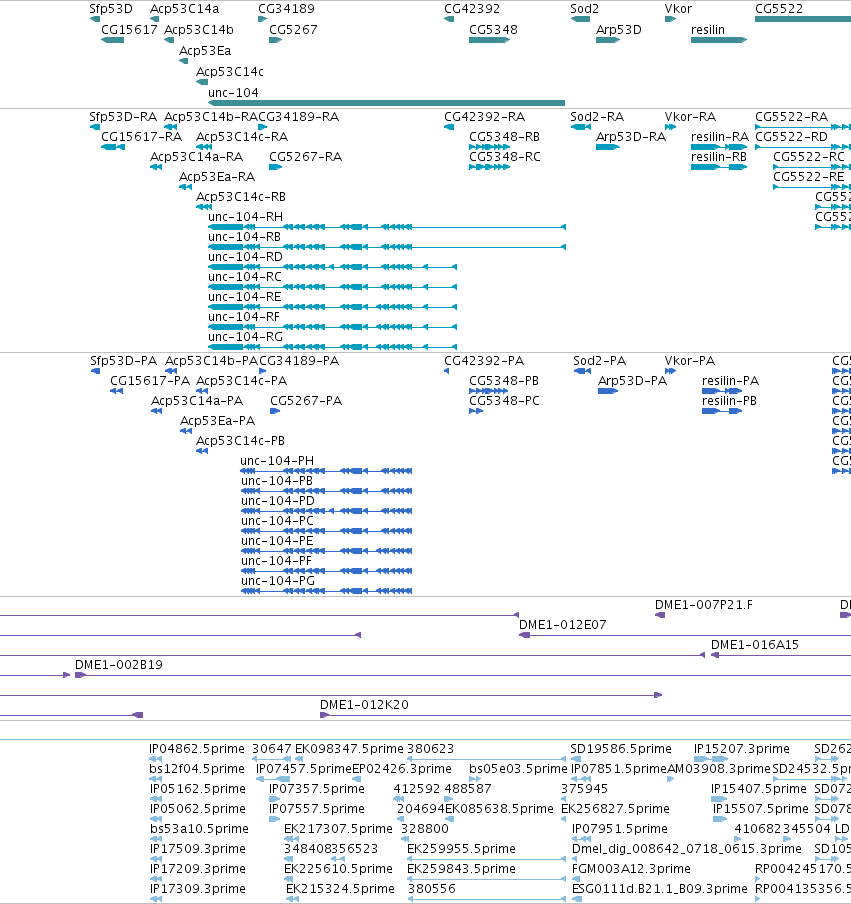The height and width of the screenshot is (904, 851).
Task: Click transcript CG5522-RE
Action: [x=812, y=187]
